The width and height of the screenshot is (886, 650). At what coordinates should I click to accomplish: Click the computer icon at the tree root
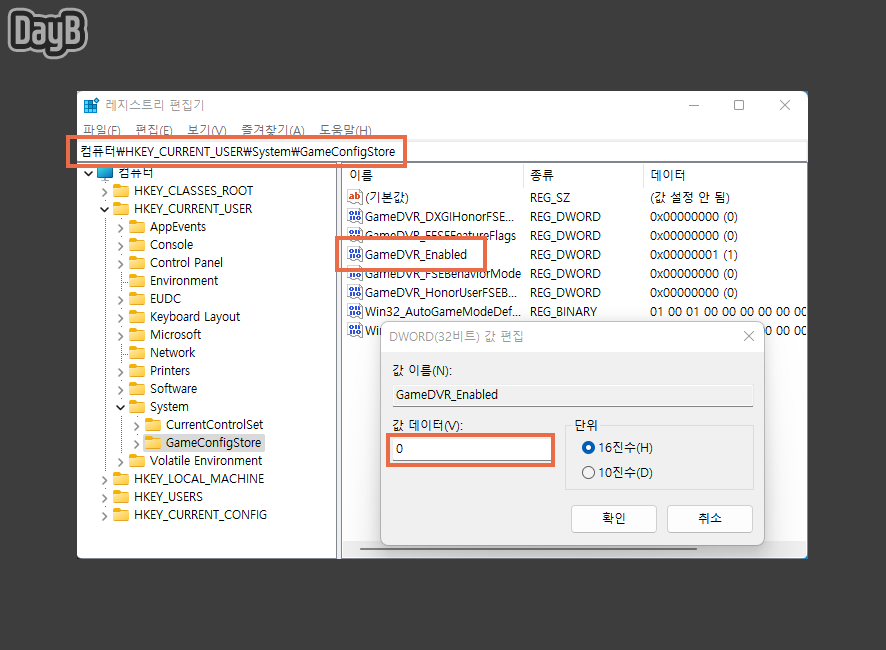pyautogui.click(x=104, y=172)
